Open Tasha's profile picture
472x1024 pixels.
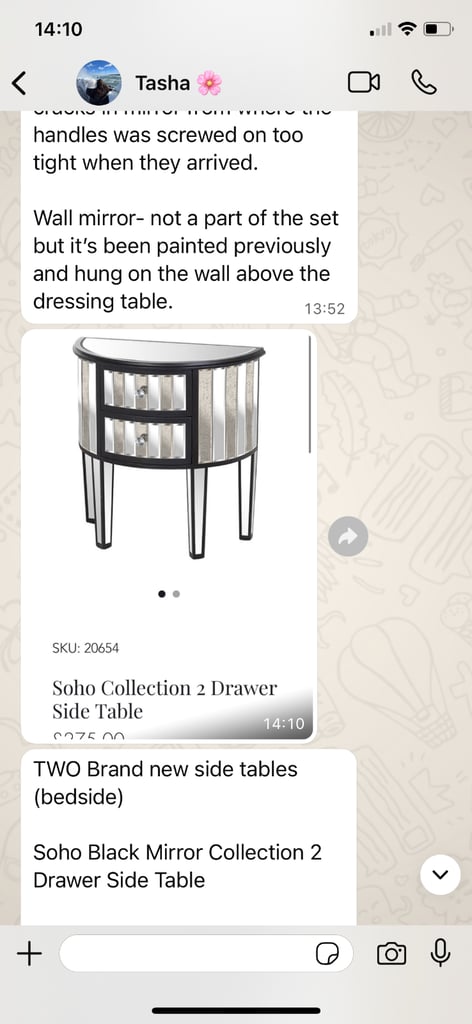(99, 83)
